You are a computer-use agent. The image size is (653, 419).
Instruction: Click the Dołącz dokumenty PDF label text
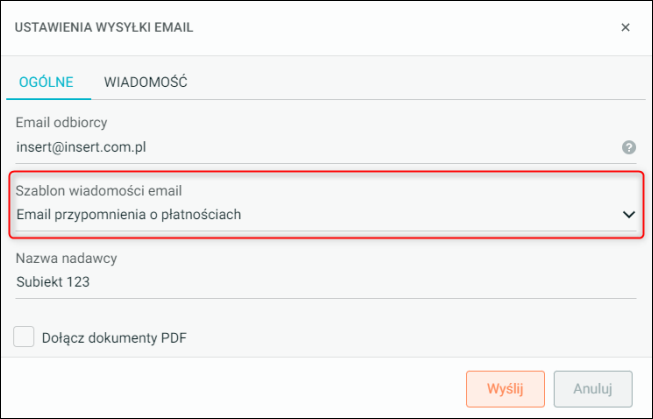[x=114, y=338]
